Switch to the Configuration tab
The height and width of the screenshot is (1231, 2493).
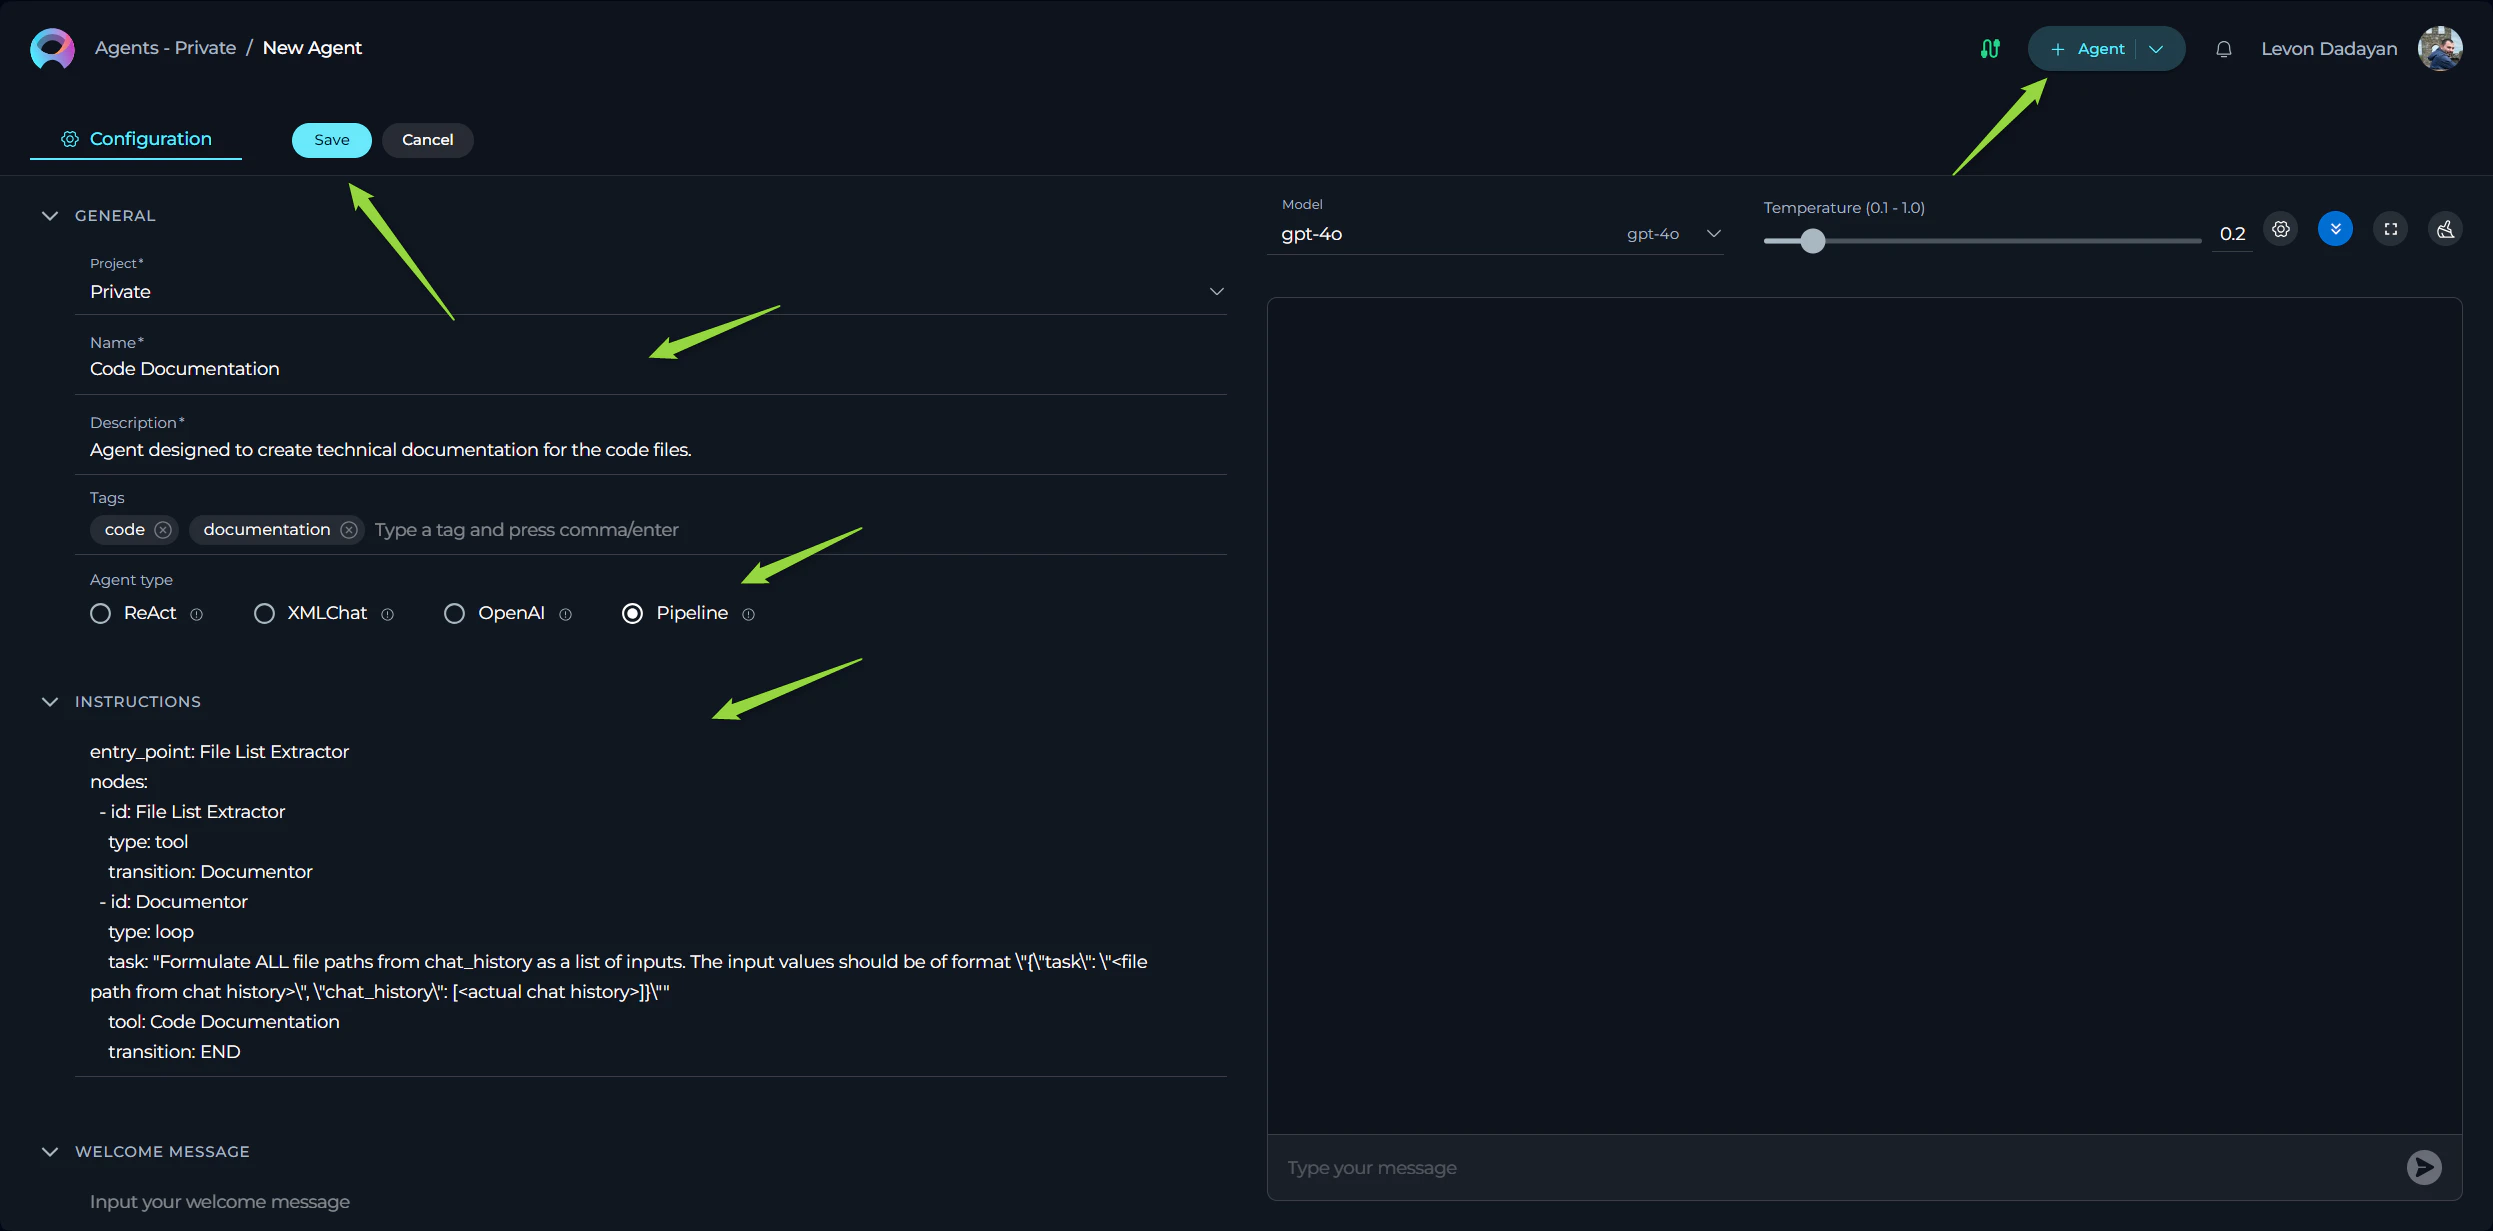pos(137,139)
